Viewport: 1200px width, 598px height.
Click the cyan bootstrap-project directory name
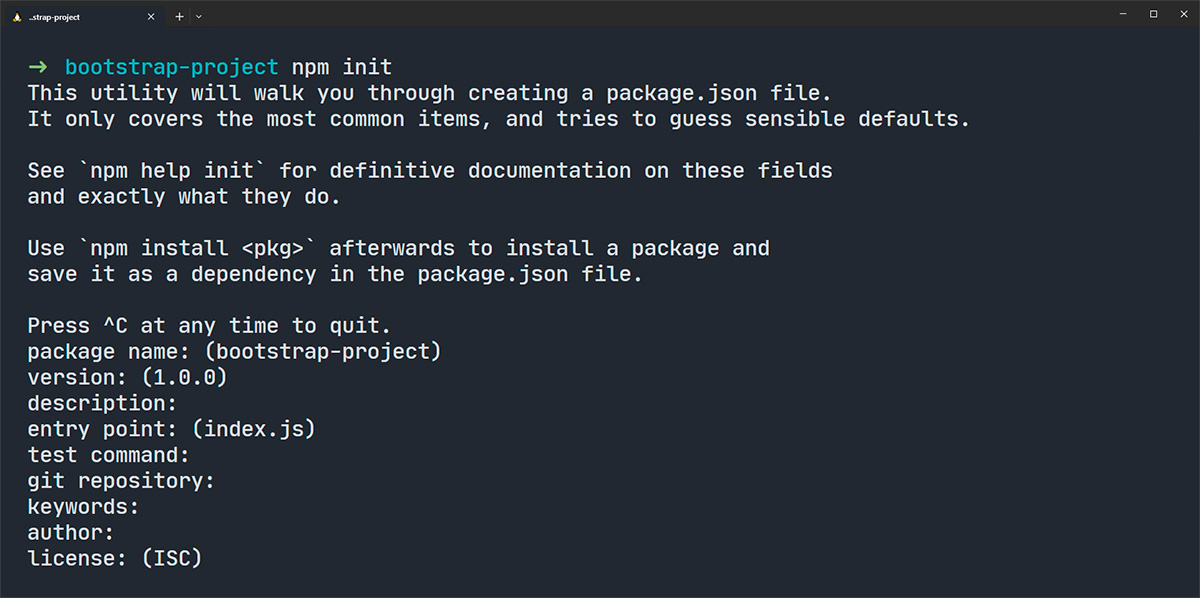172,68
